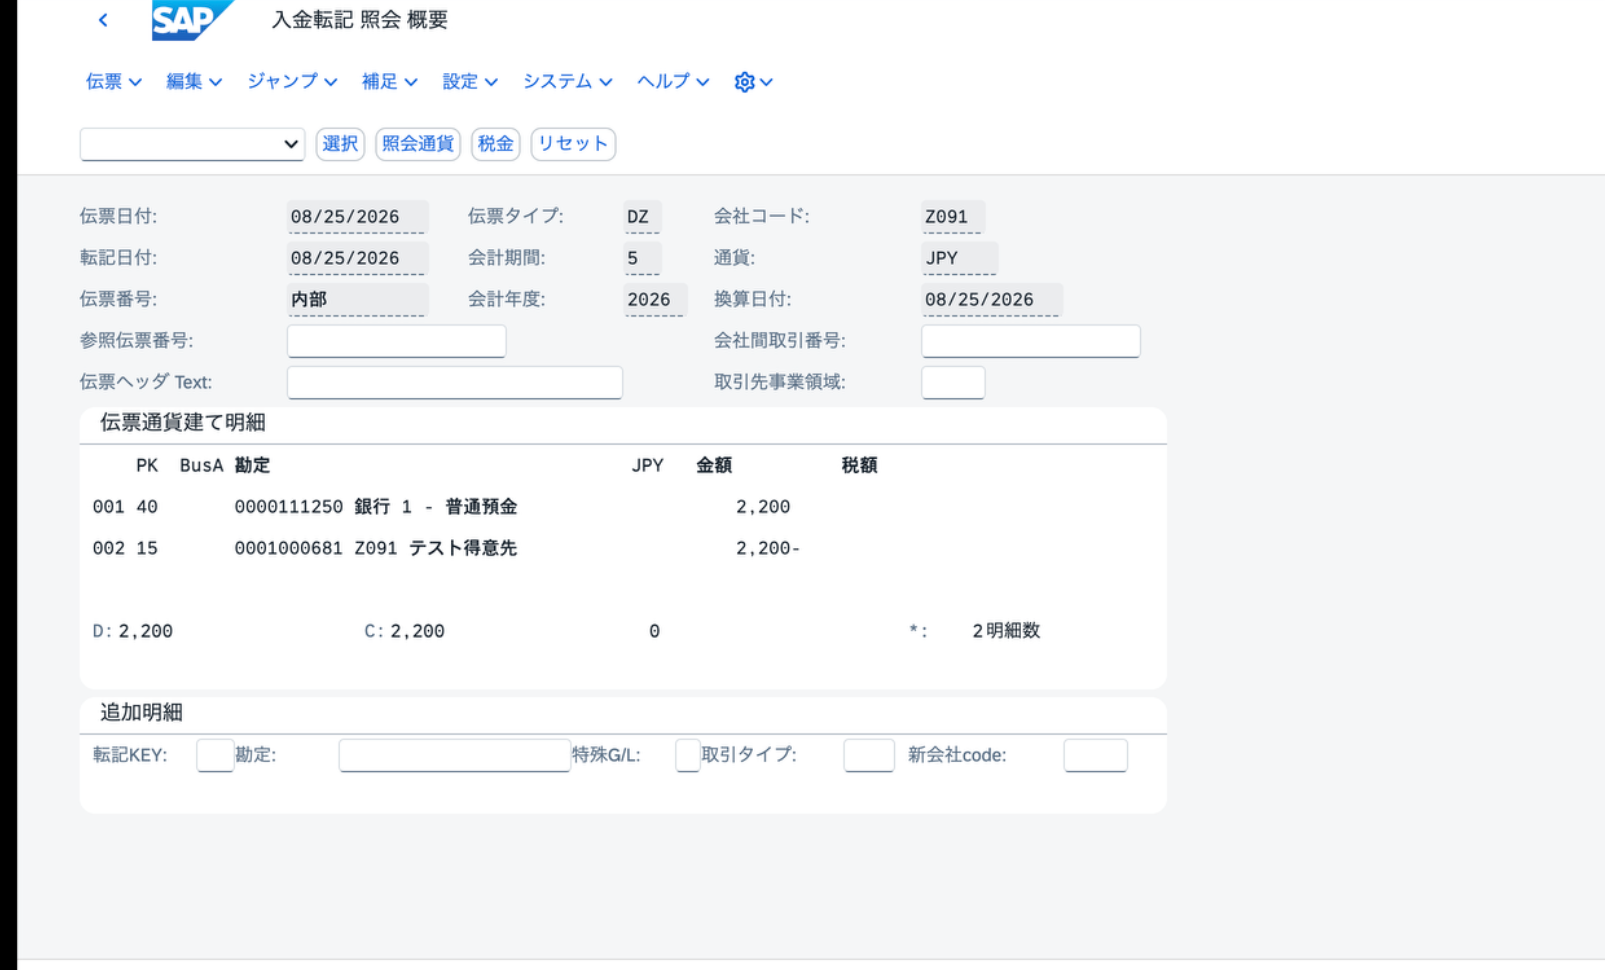Select the 伝票番号 field showing 内部
Viewport: 1605px width, 970px height.
(357, 299)
